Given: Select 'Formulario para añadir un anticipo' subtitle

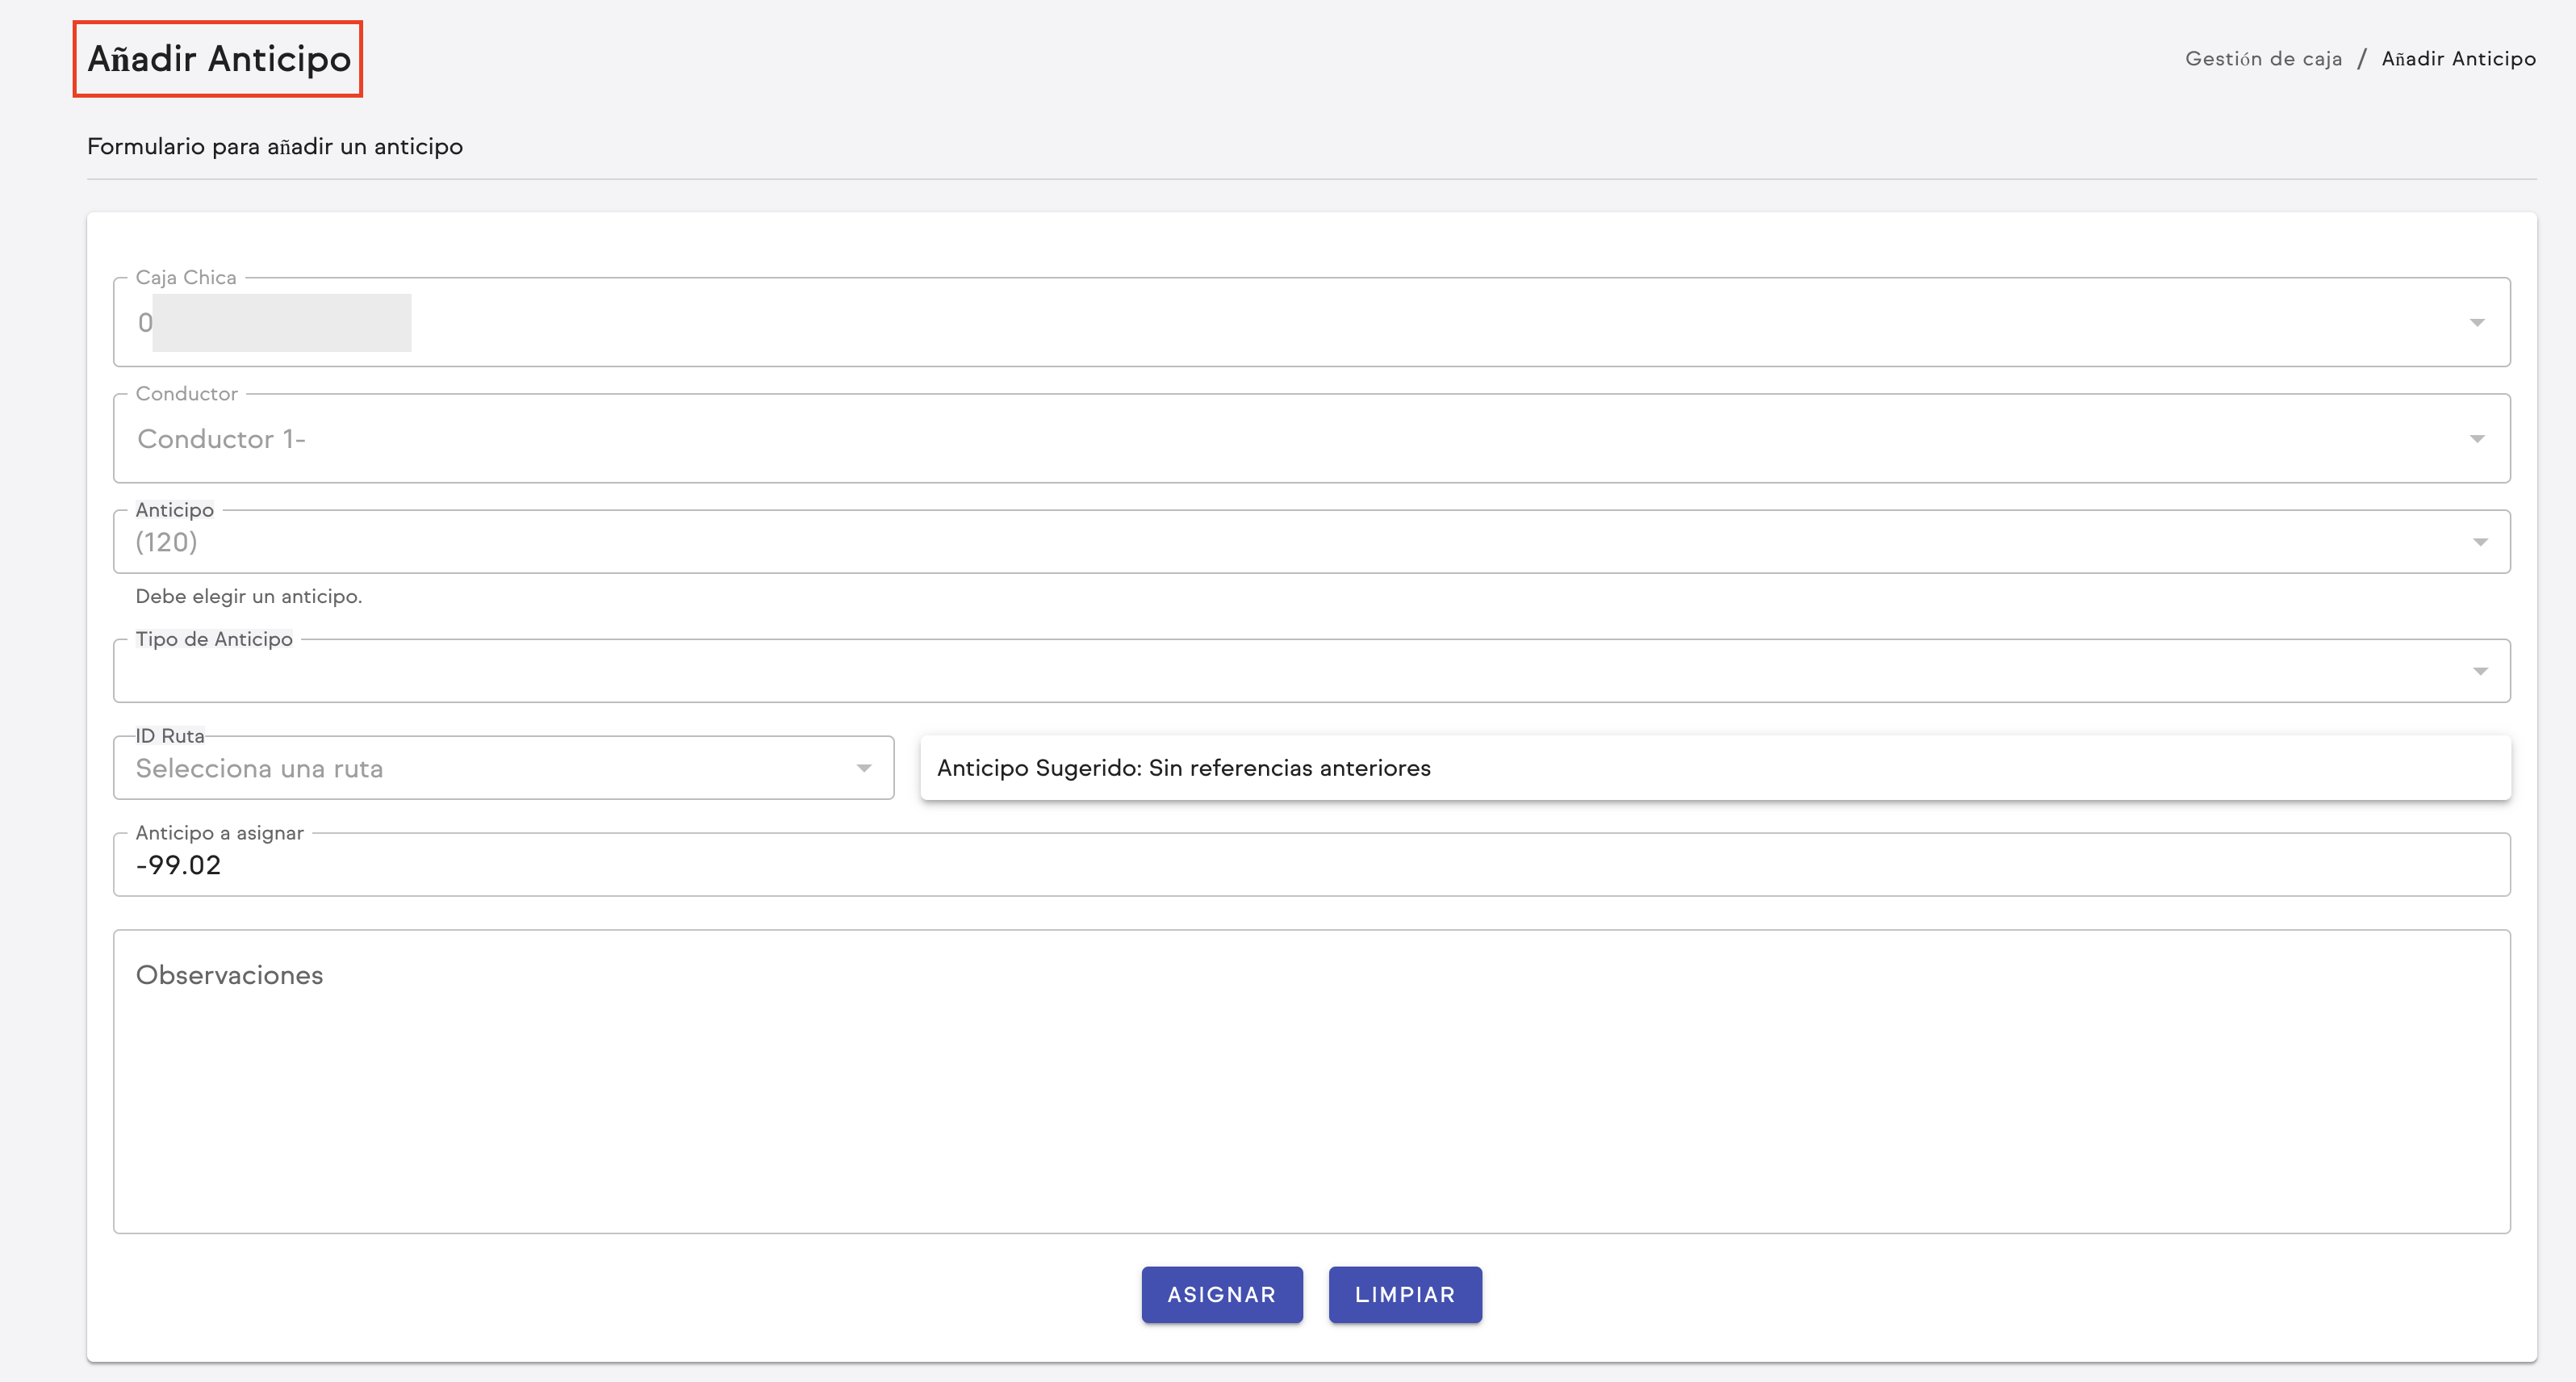Looking at the screenshot, I should click(274, 146).
